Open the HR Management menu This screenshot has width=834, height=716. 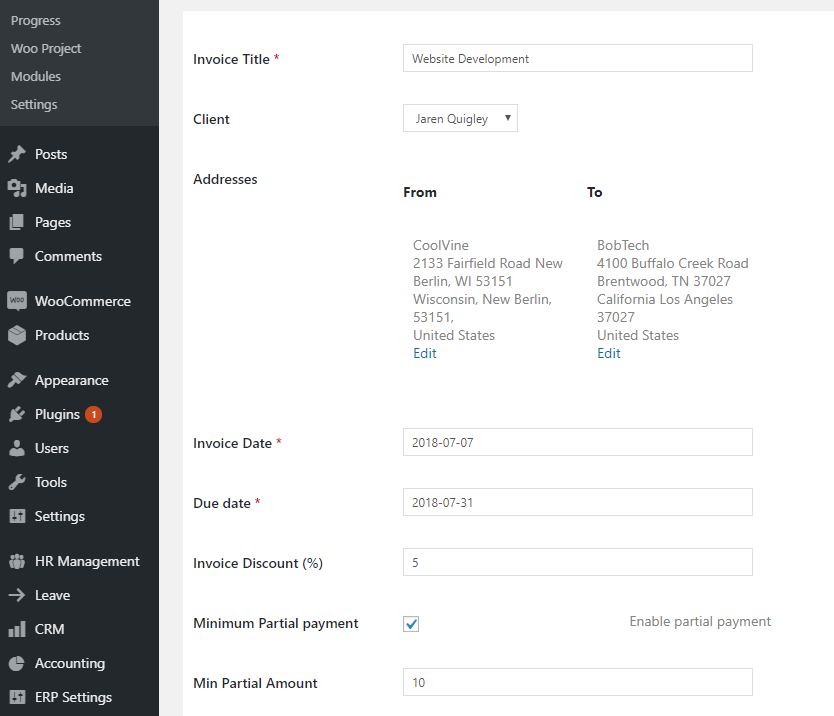coord(87,561)
